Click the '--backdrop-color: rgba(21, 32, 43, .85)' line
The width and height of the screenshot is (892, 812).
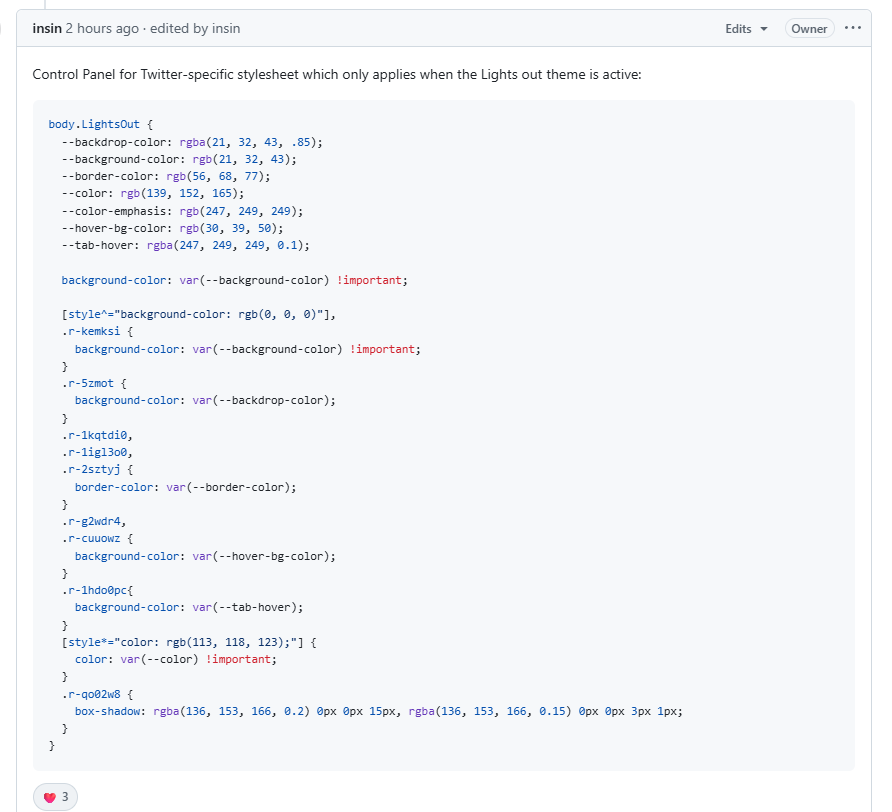(x=192, y=142)
